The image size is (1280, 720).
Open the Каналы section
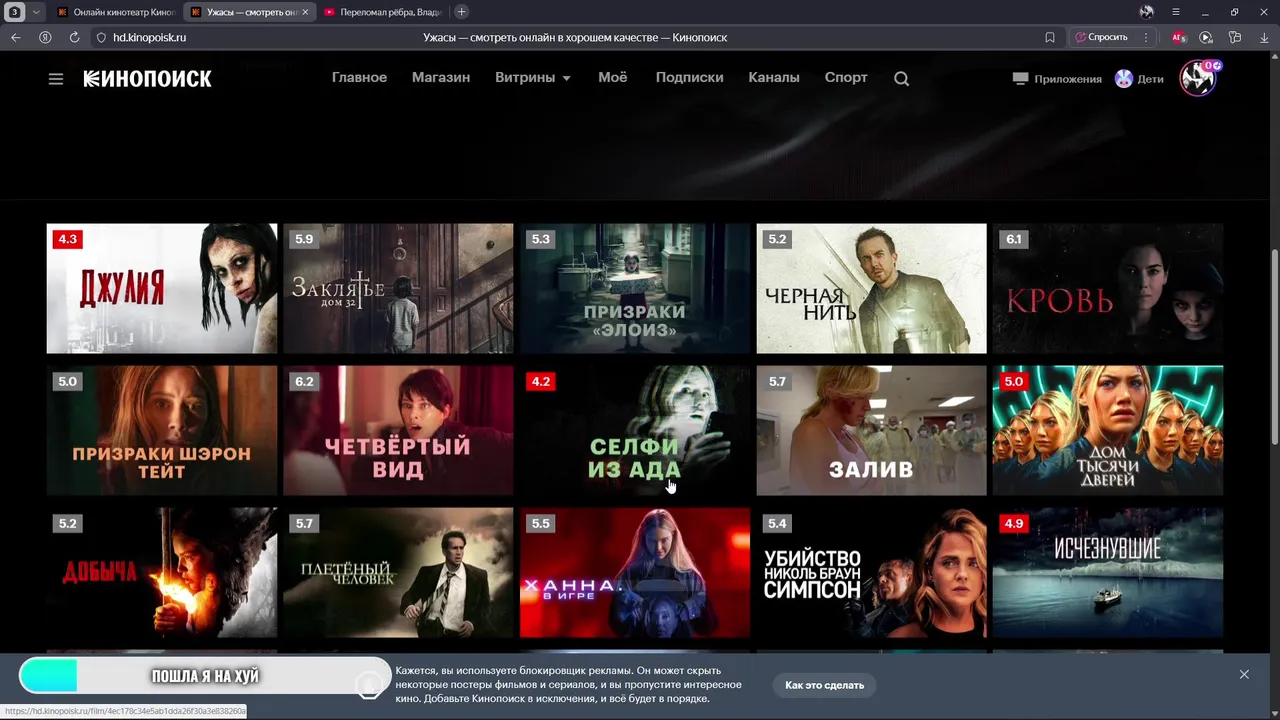coord(774,78)
